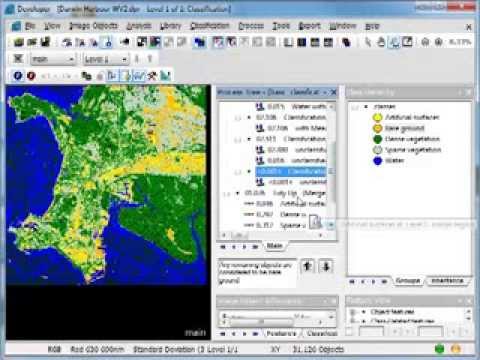Click the black-white layer mixing icon

pos(142,42)
